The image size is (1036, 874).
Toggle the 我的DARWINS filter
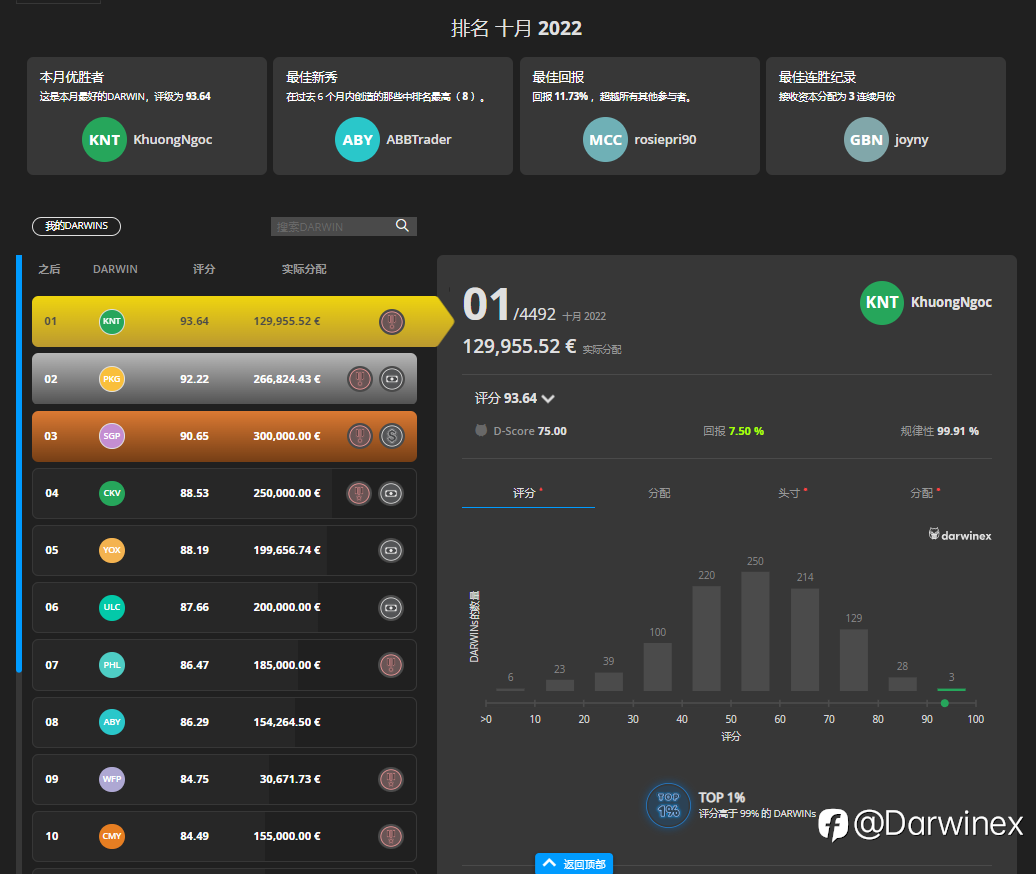pyautogui.click(x=77, y=226)
